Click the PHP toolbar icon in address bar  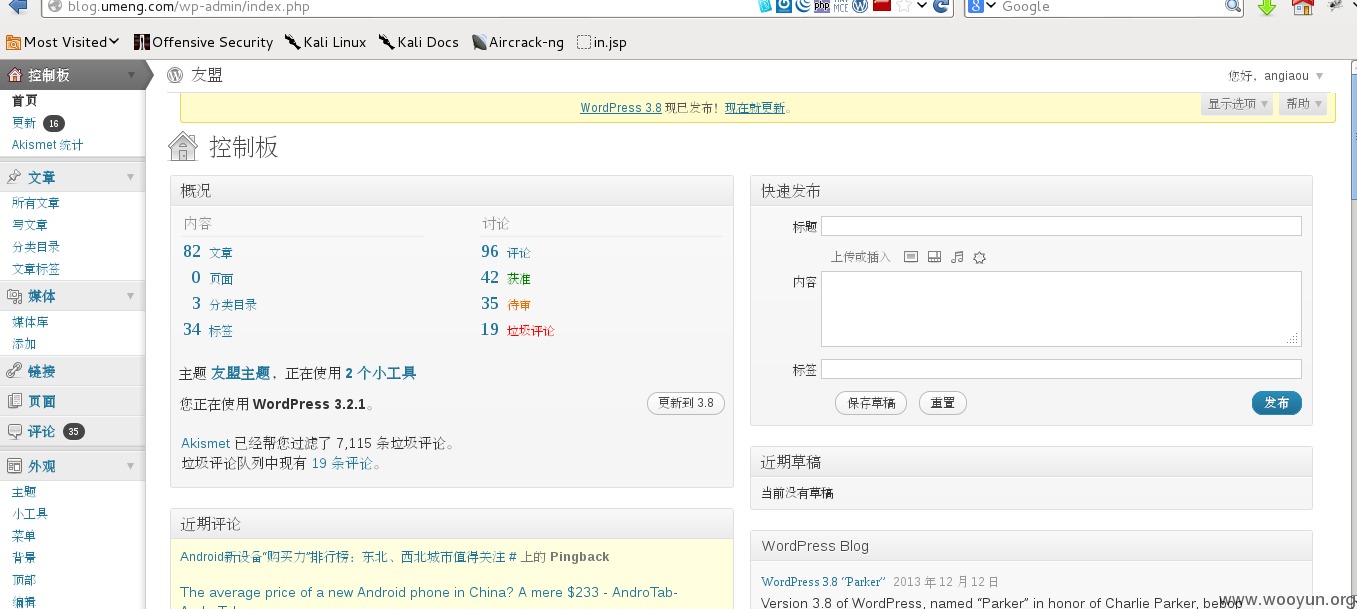pos(822,6)
